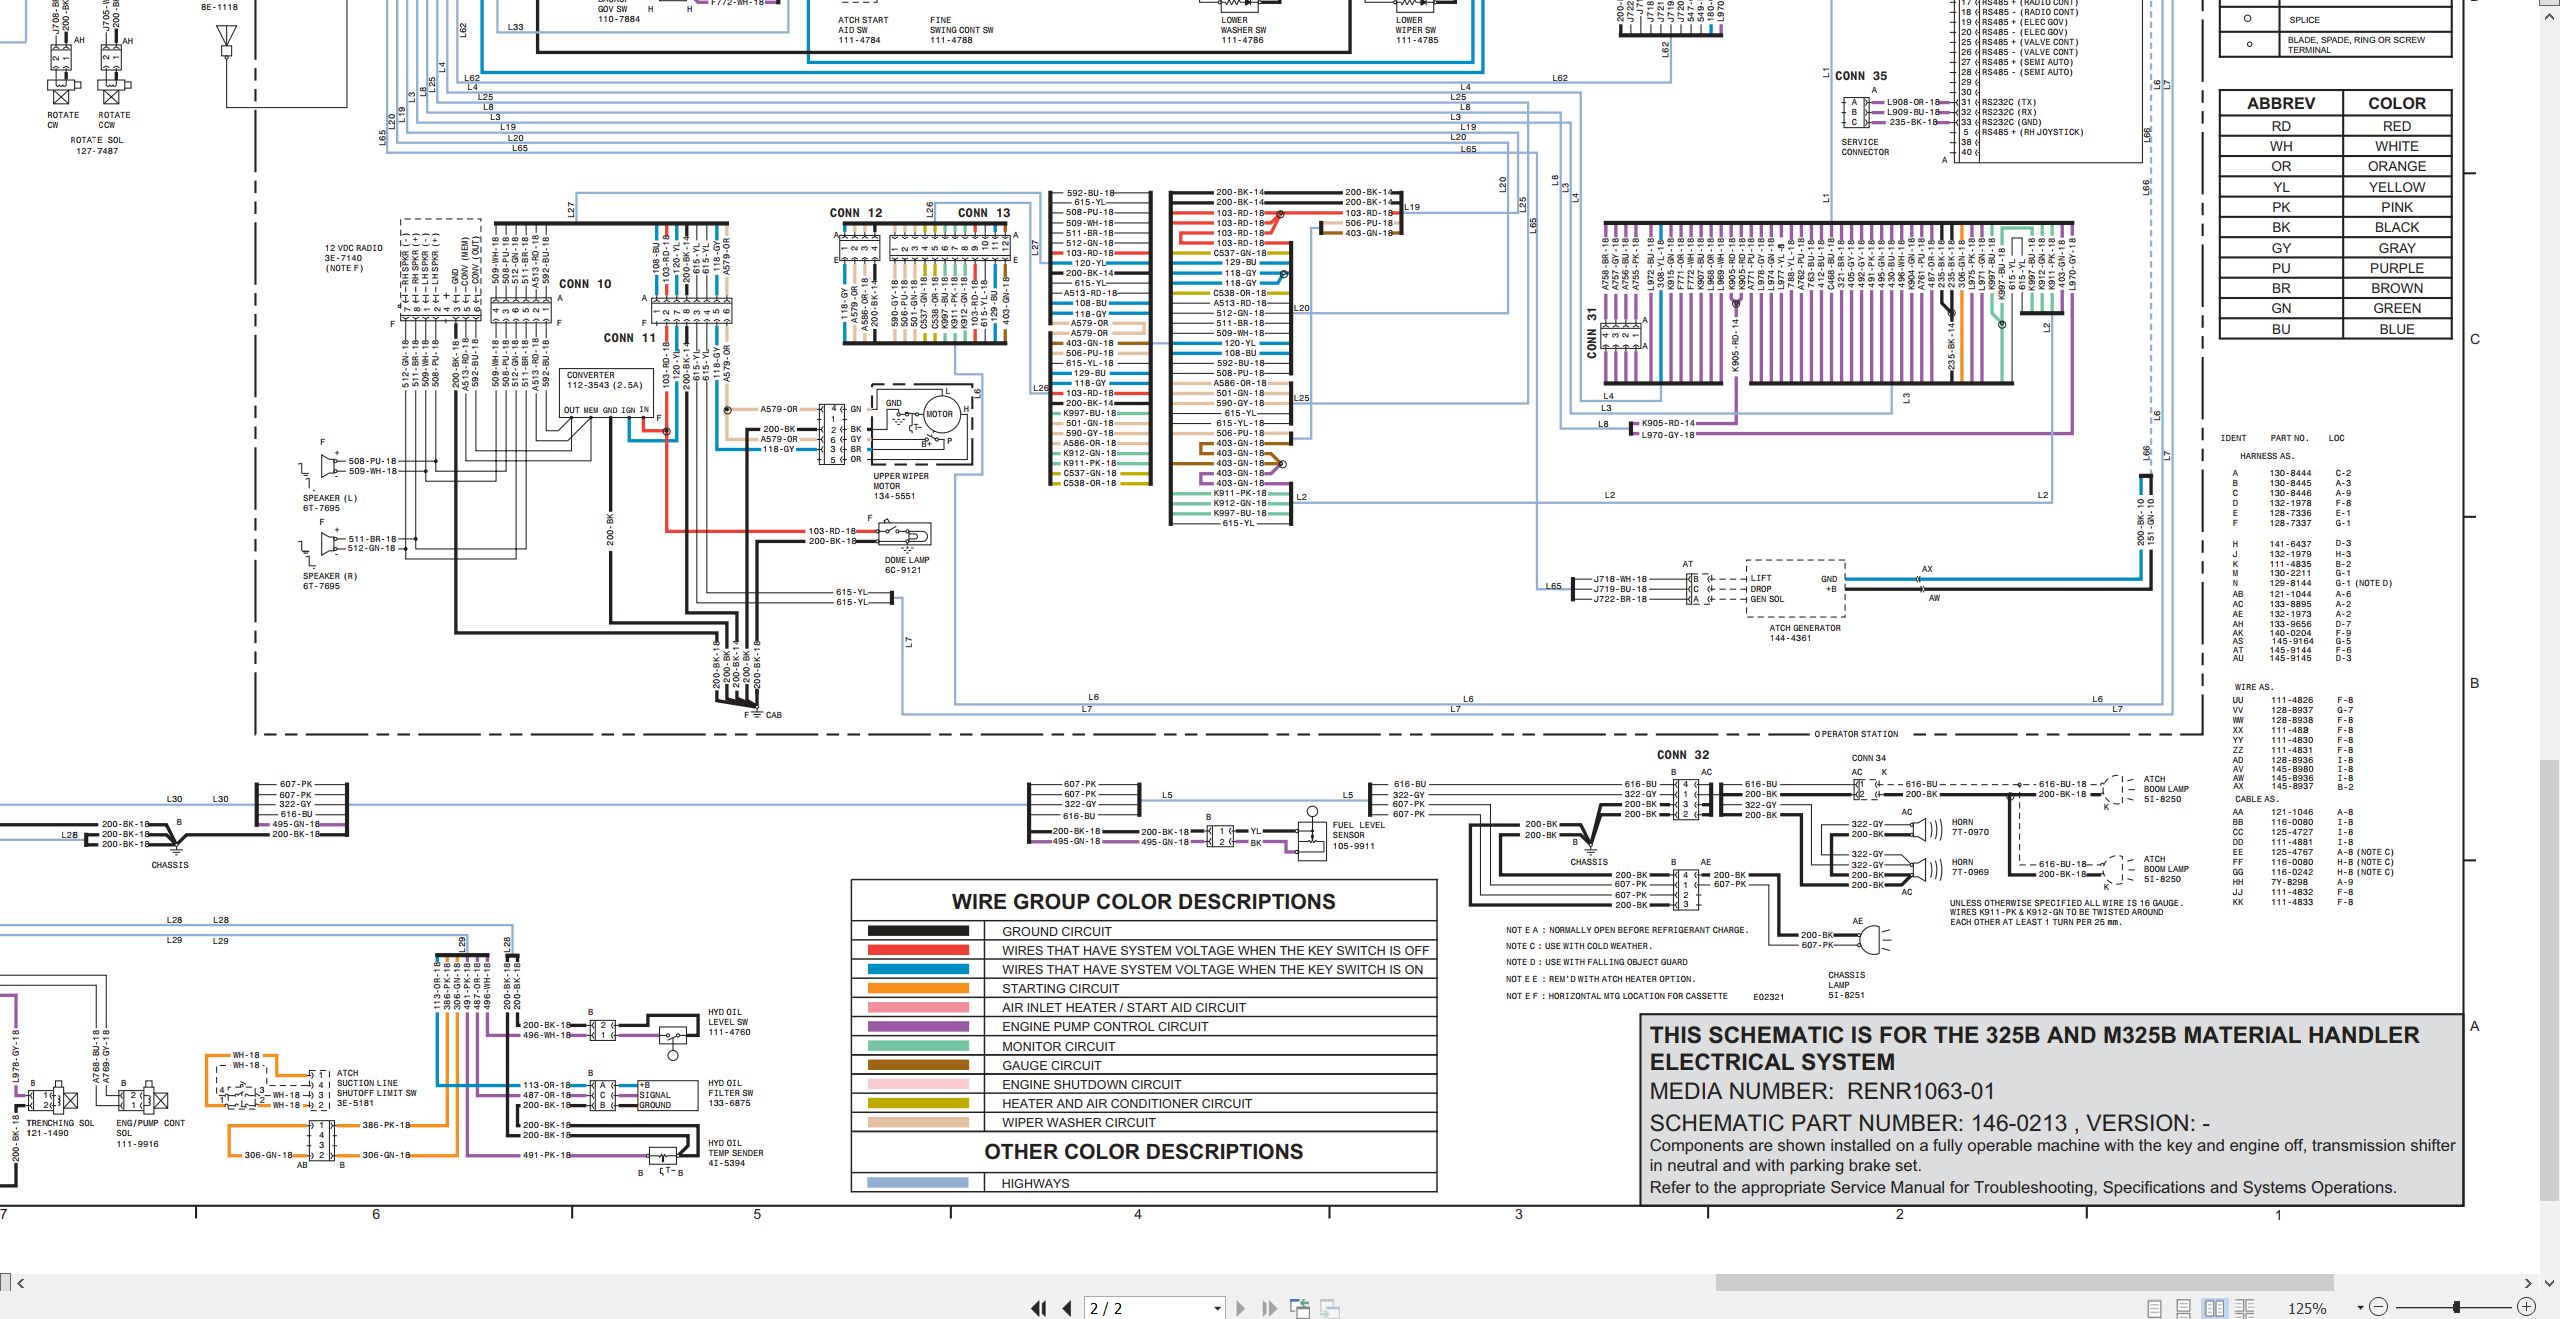The image size is (2560, 1319).
Task: Click the TRENCHING SOL 121-1490 label
Action: coord(59,1128)
